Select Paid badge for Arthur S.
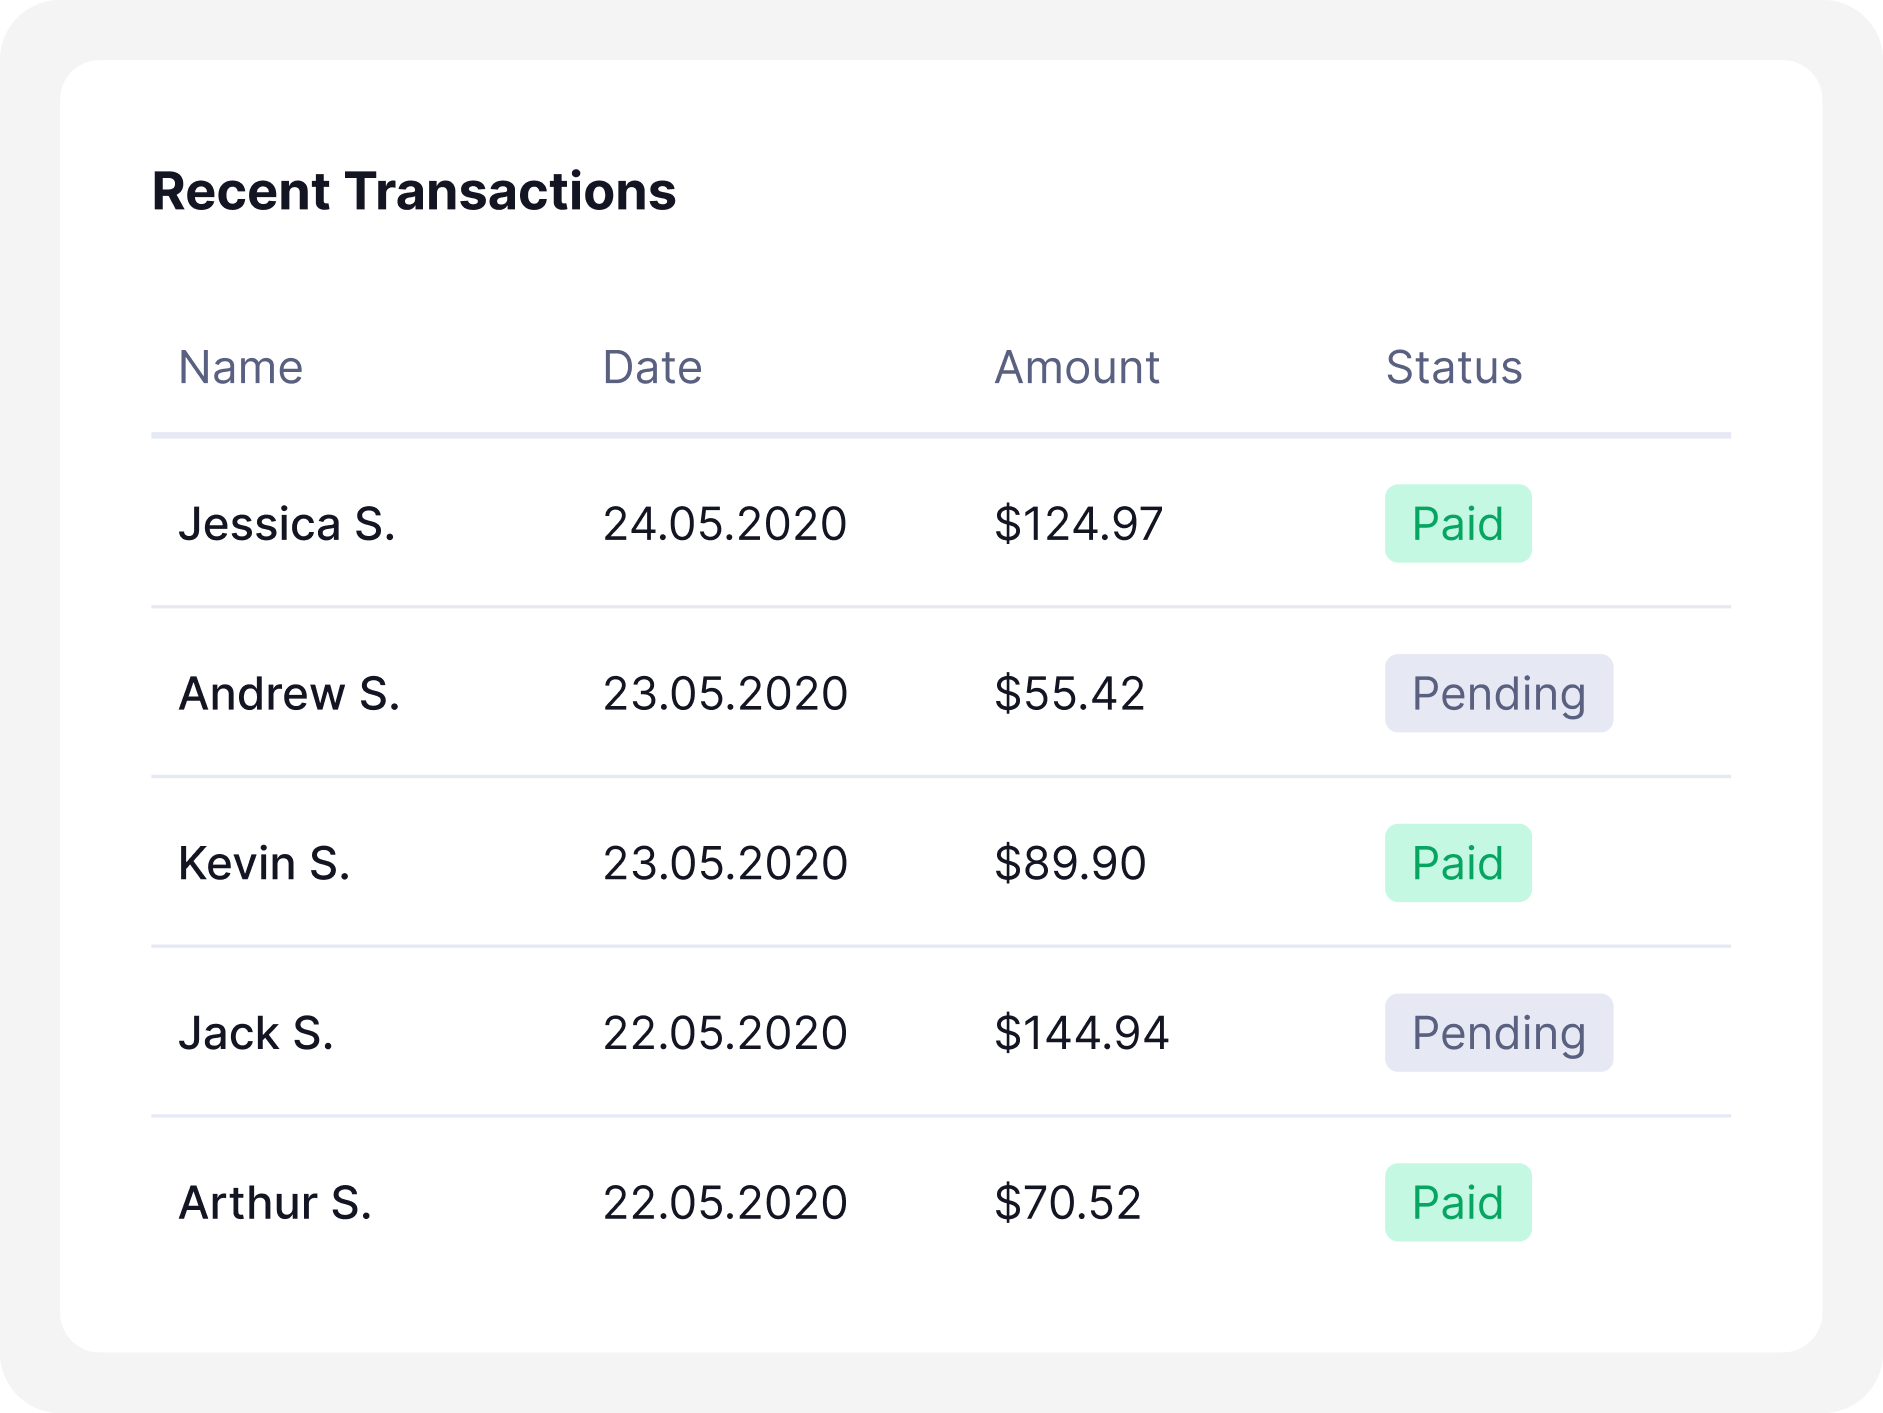The height and width of the screenshot is (1413, 1883). 1457,1203
